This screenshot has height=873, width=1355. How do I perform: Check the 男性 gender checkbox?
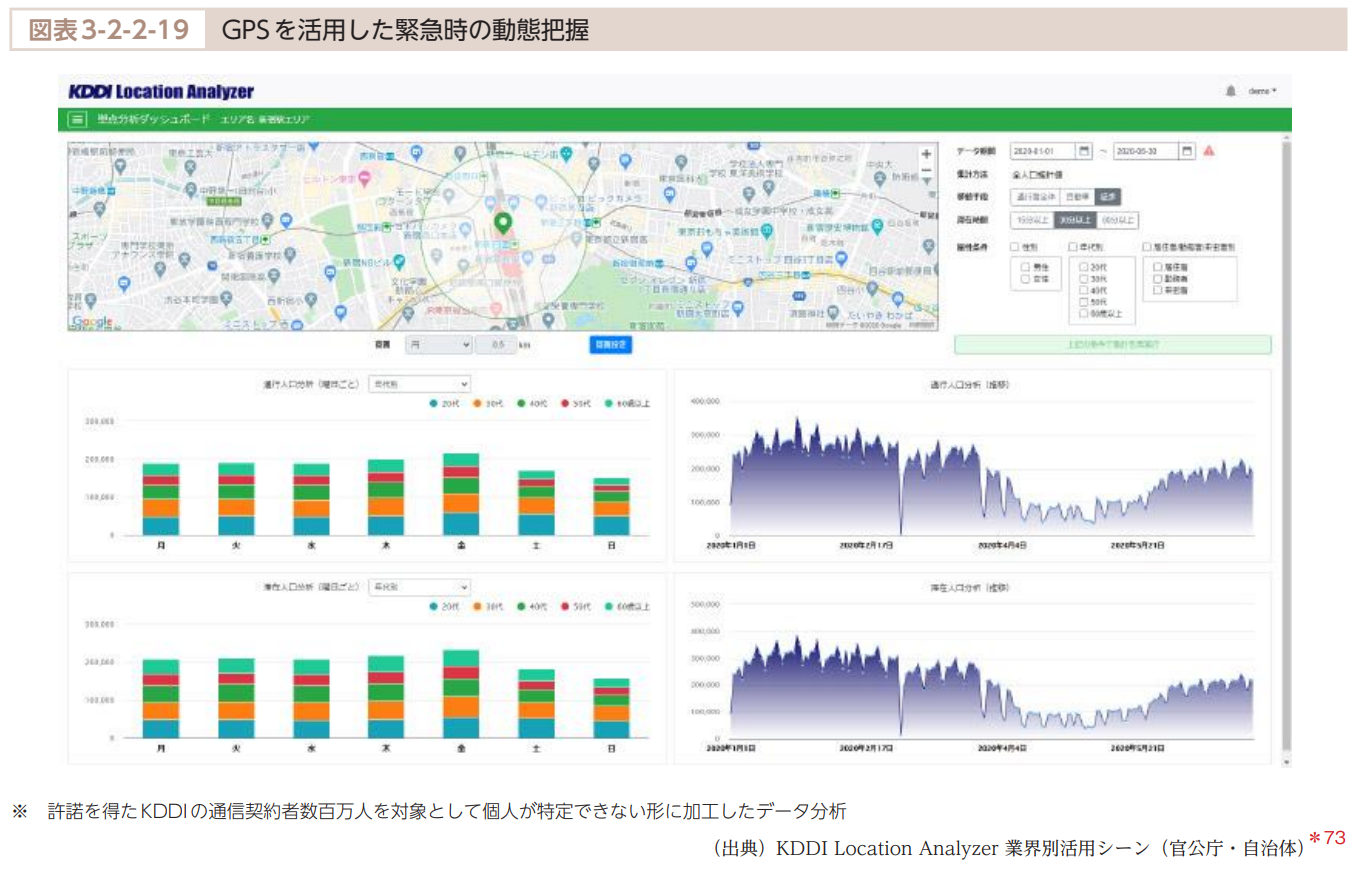(x=1025, y=268)
